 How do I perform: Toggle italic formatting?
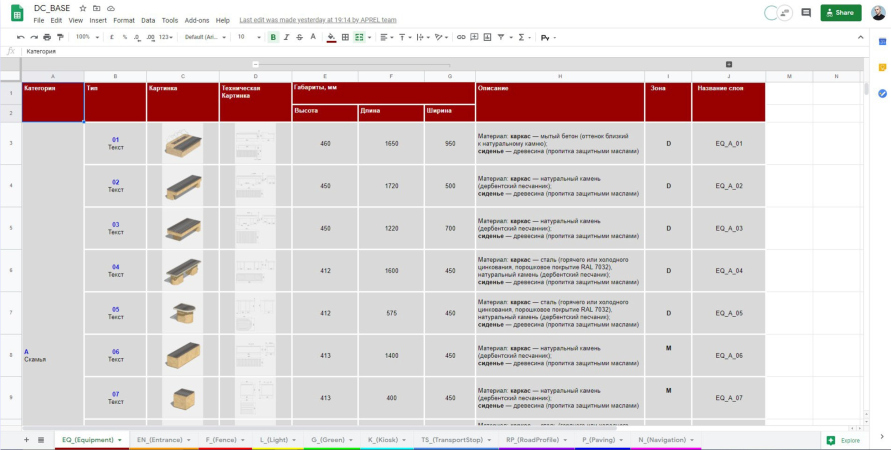click(286, 37)
